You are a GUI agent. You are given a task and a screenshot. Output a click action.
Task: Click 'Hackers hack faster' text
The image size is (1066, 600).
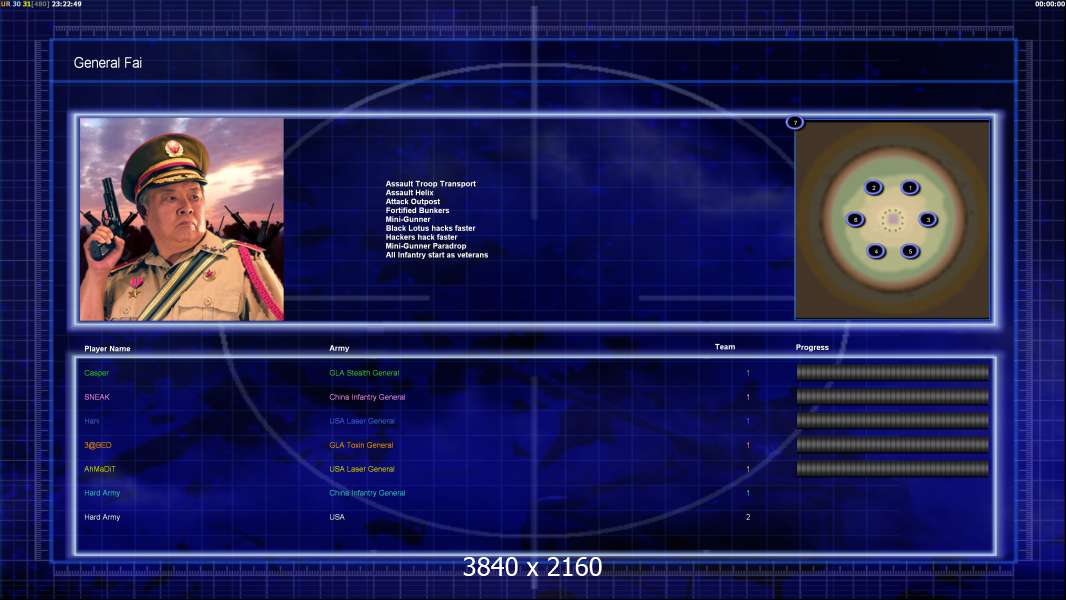tap(422, 237)
